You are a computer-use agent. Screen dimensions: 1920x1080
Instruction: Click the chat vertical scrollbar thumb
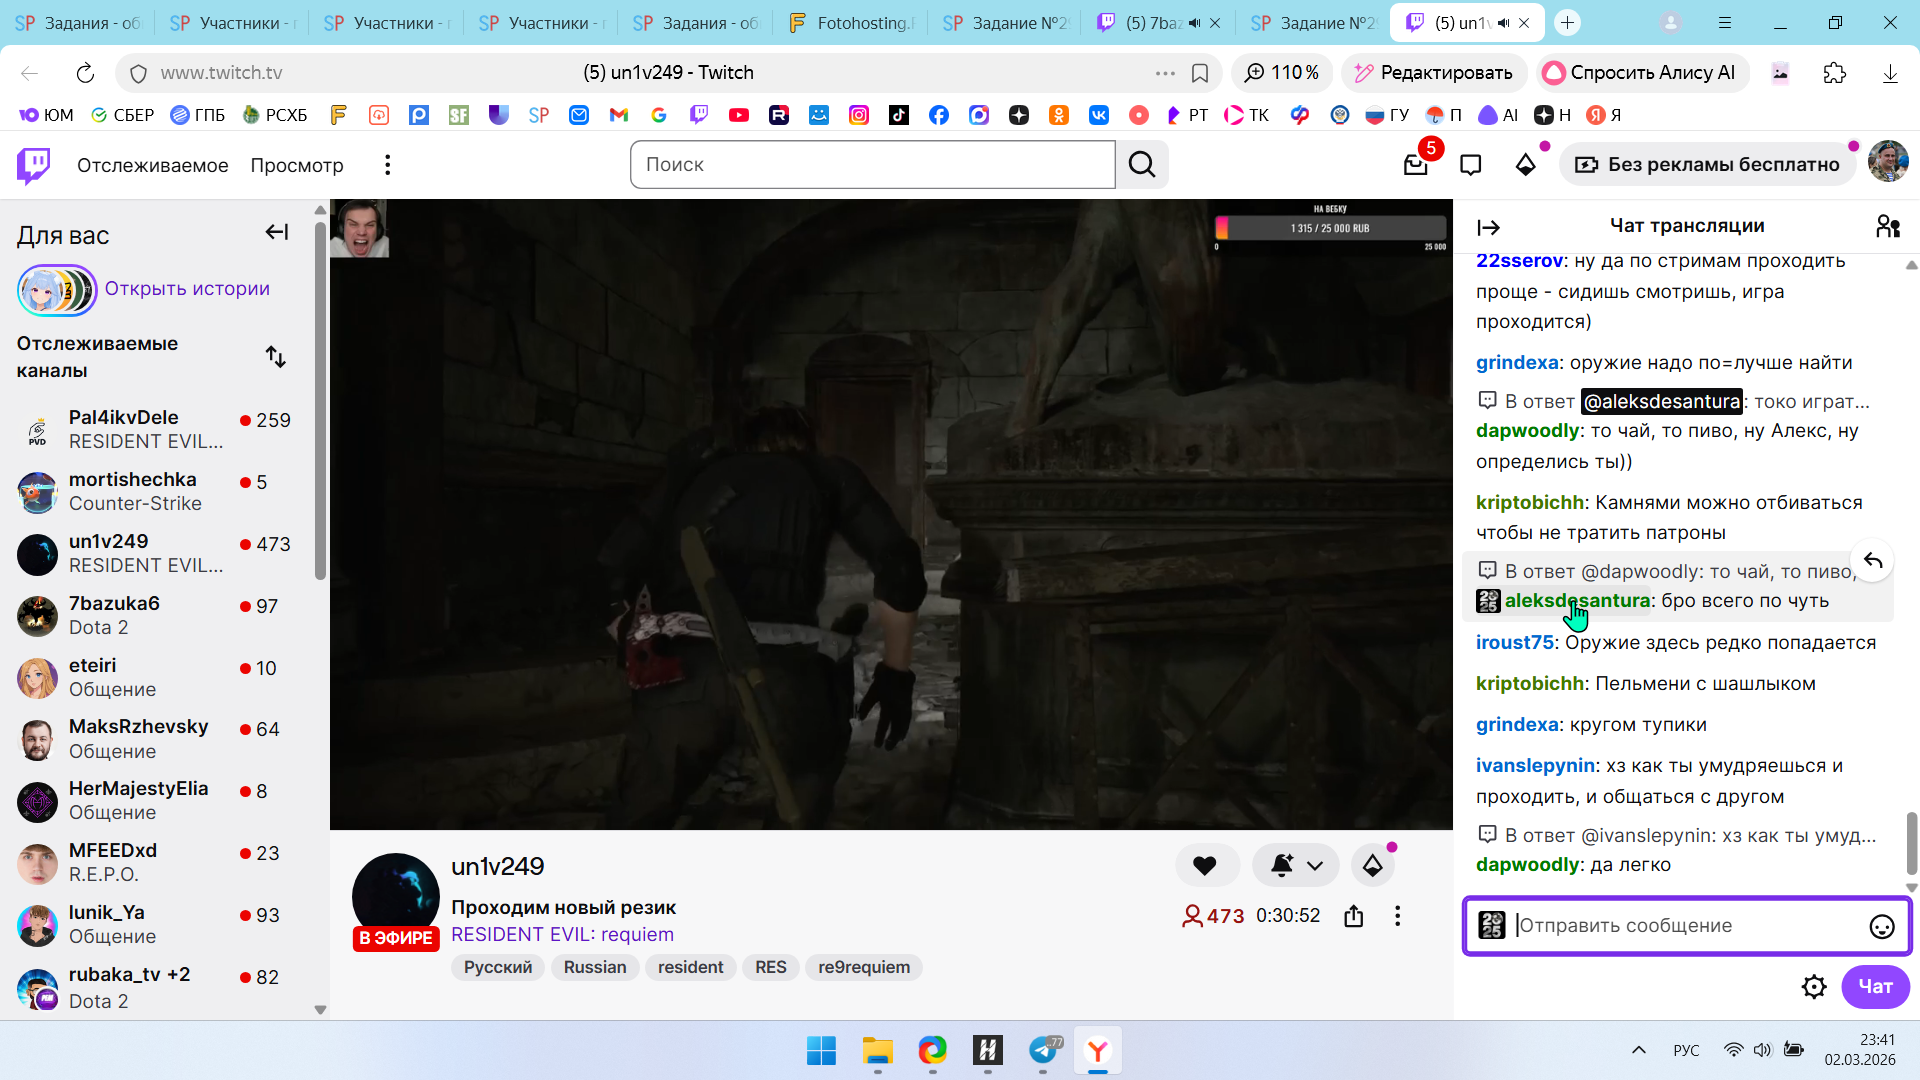click(x=1911, y=842)
